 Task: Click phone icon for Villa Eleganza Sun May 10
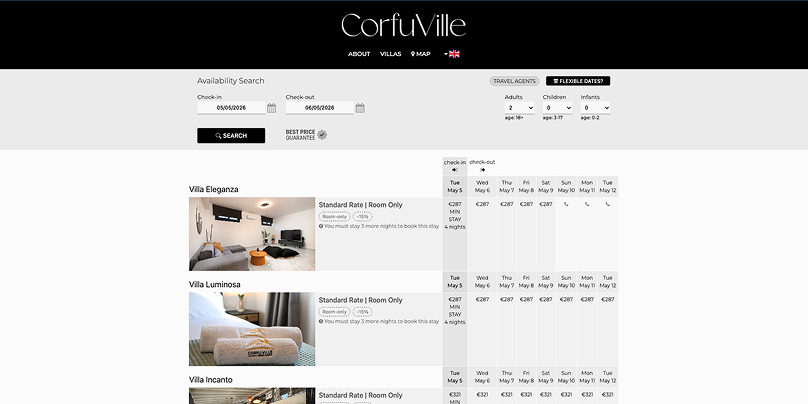click(x=566, y=204)
